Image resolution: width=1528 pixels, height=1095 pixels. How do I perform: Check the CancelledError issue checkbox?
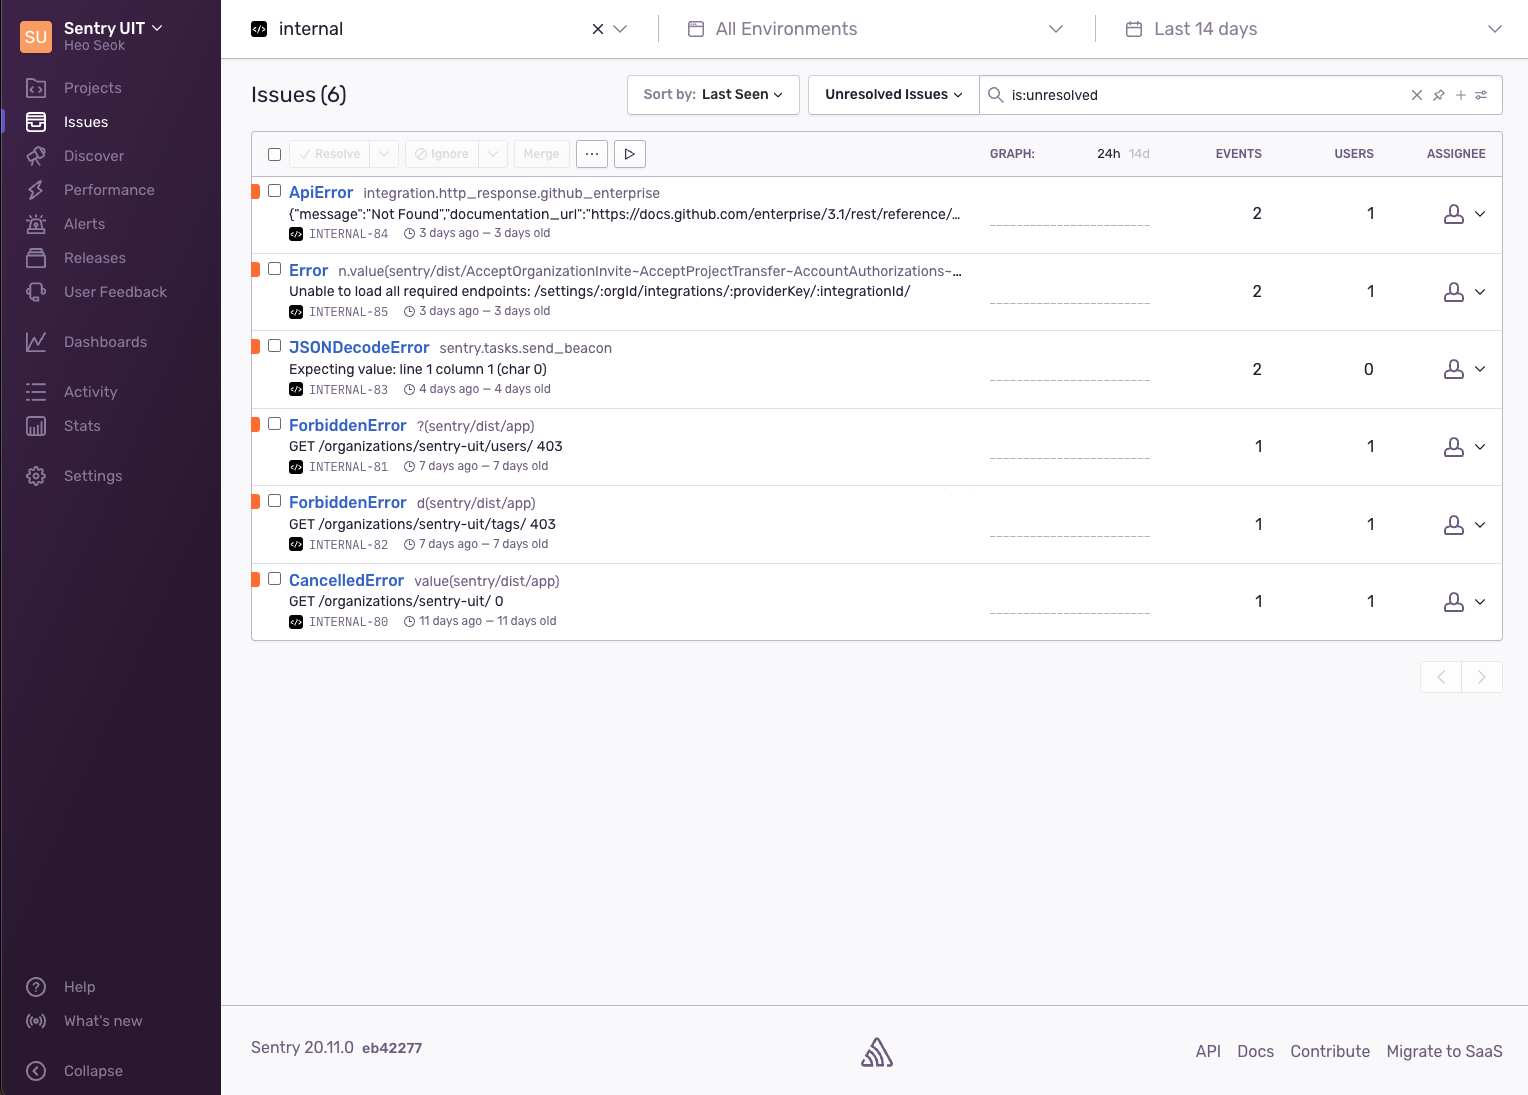(x=274, y=579)
